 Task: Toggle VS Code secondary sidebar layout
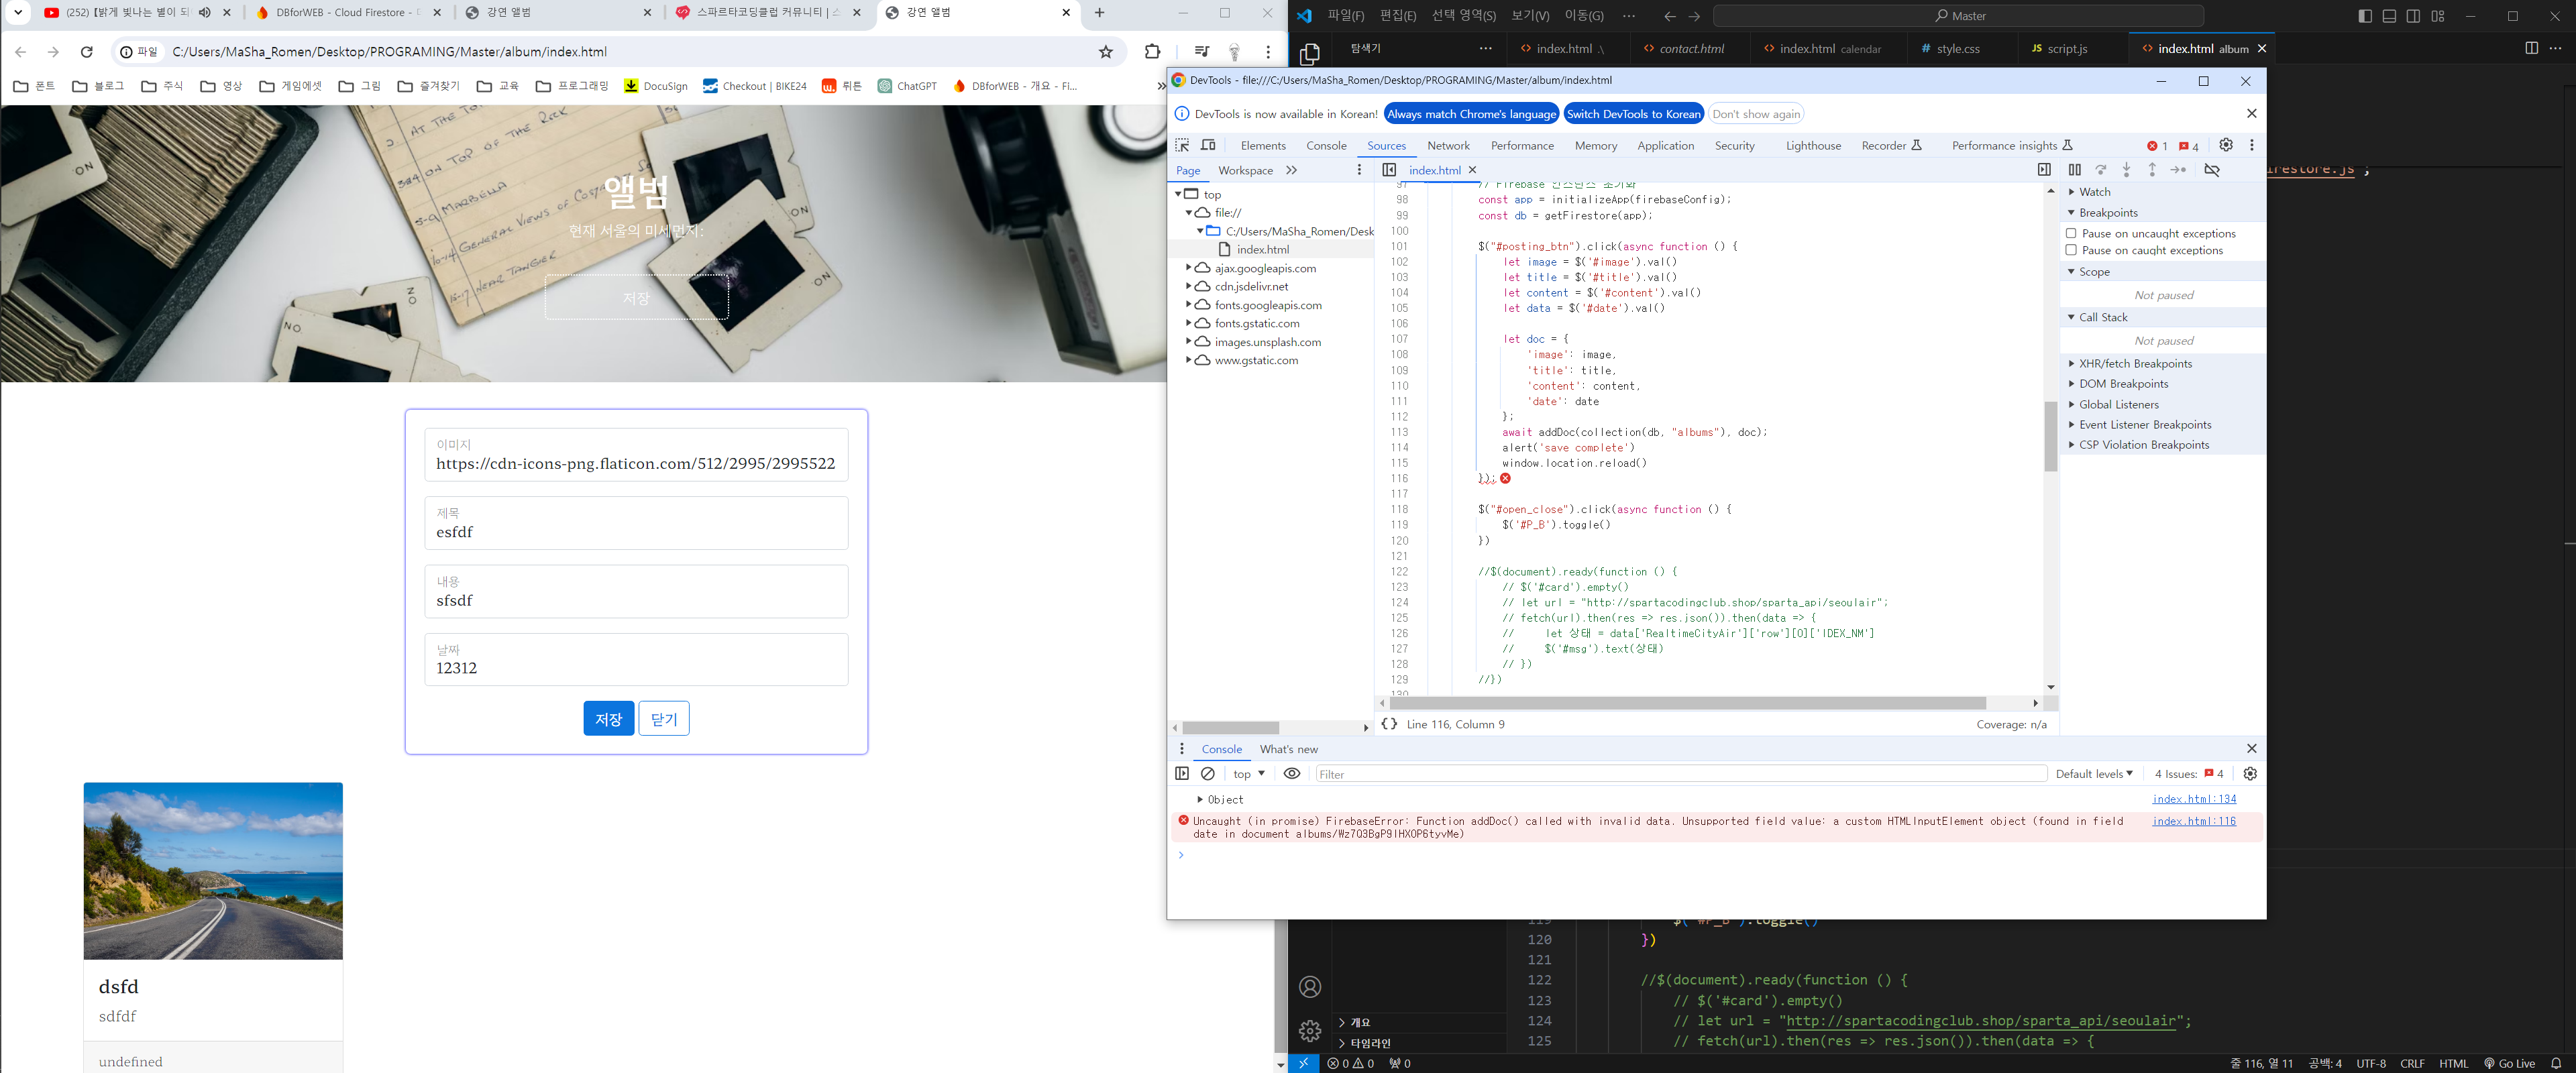[x=2414, y=16]
